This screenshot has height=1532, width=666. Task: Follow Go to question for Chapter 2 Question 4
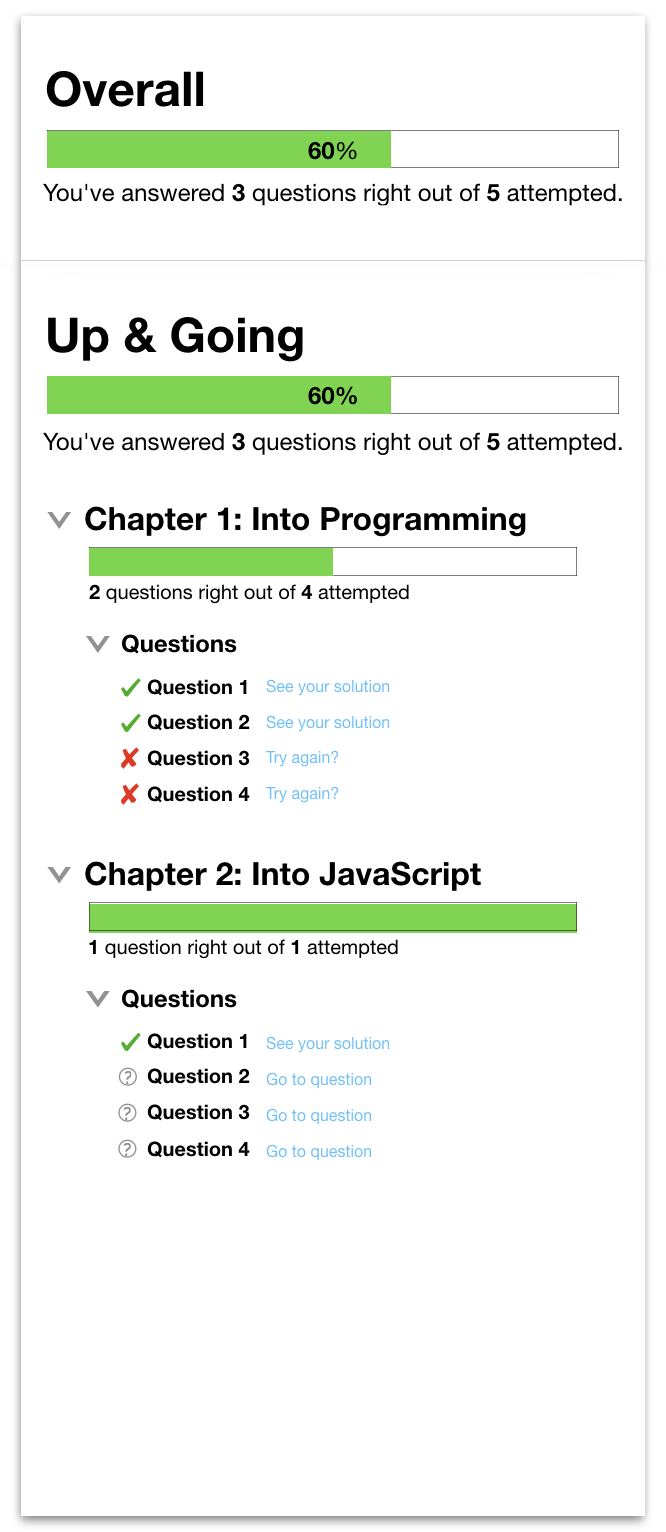318,1150
